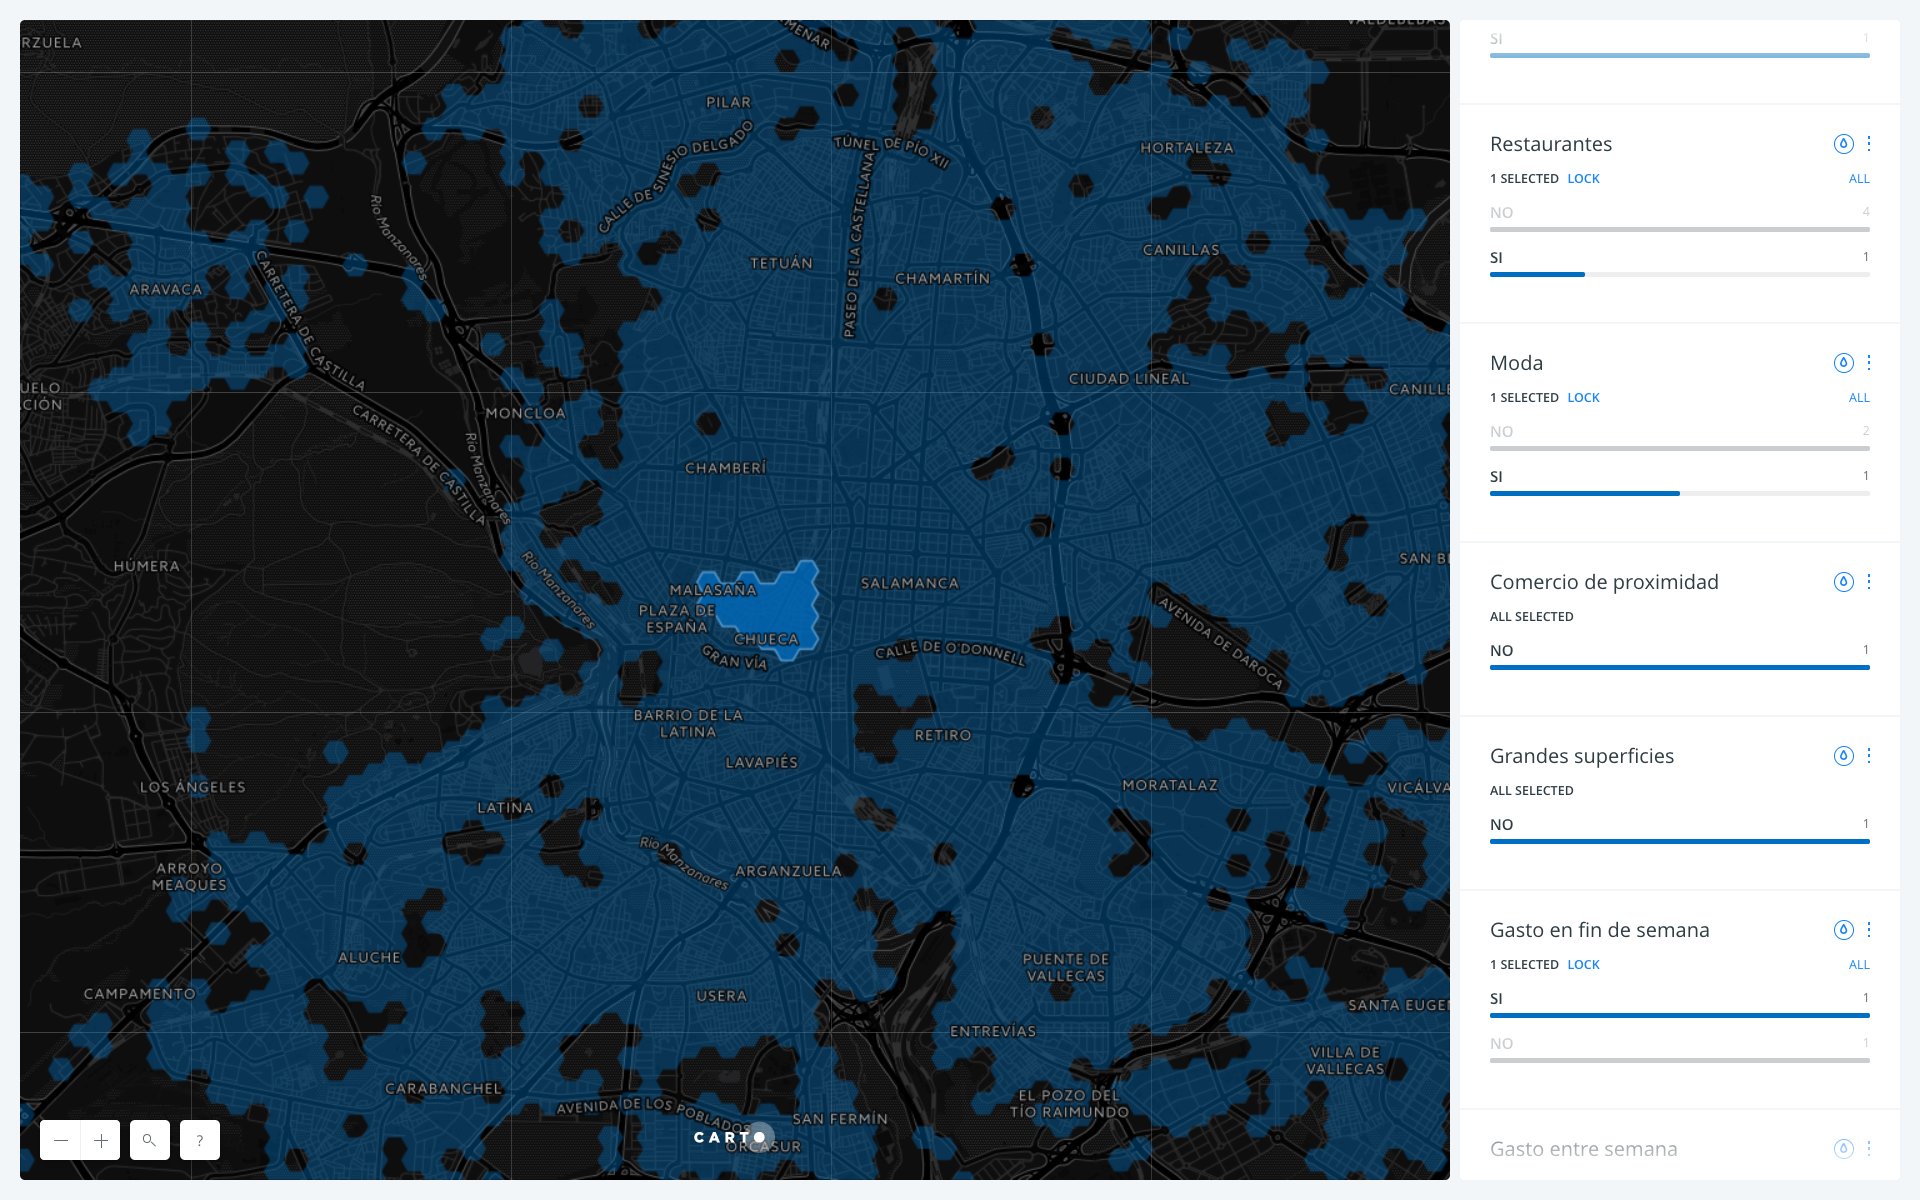Open Comercio de proximidad options menu
Image resolution: width=1920 pixels, height=1200 pixels.
(1869, 582)
